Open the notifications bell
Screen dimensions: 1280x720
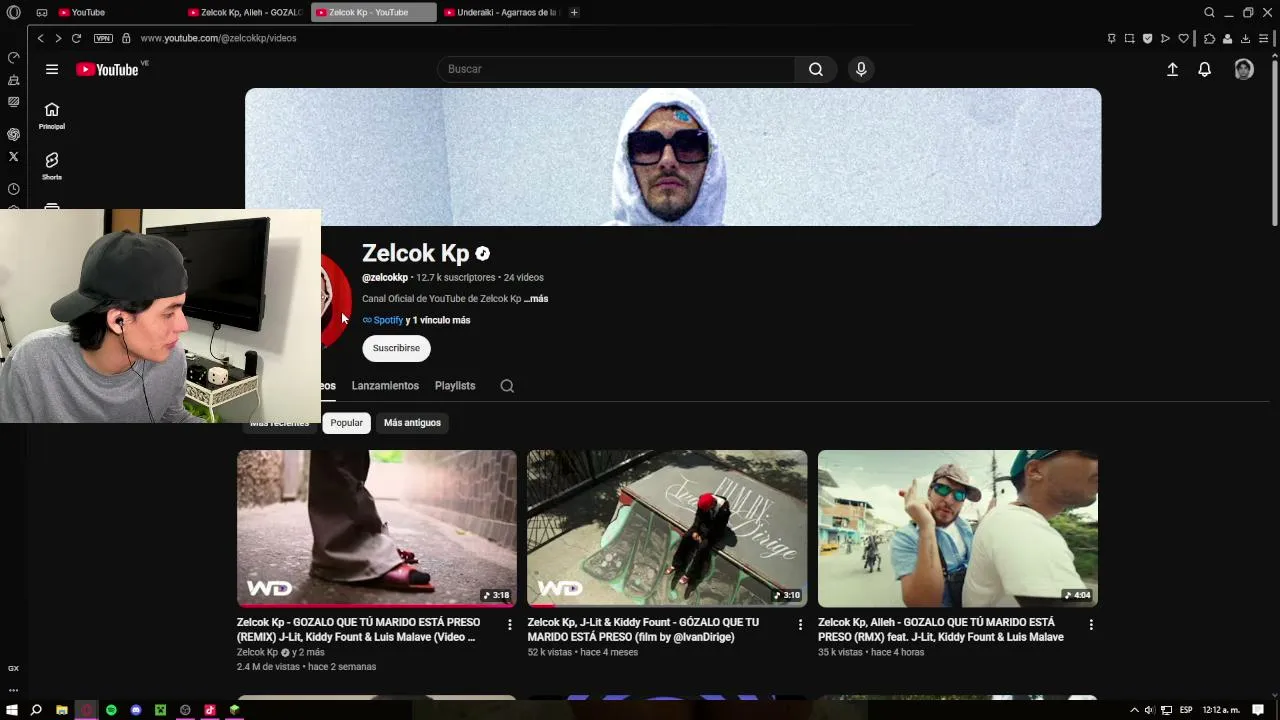coord(1205,69)
